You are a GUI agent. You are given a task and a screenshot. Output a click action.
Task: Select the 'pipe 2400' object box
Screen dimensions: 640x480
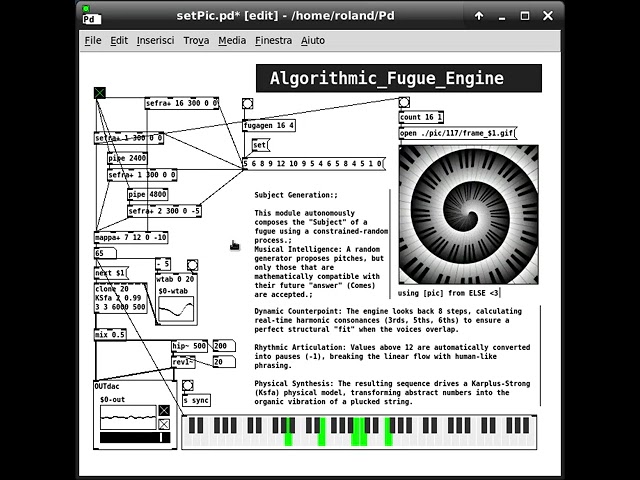coord(127,158)
